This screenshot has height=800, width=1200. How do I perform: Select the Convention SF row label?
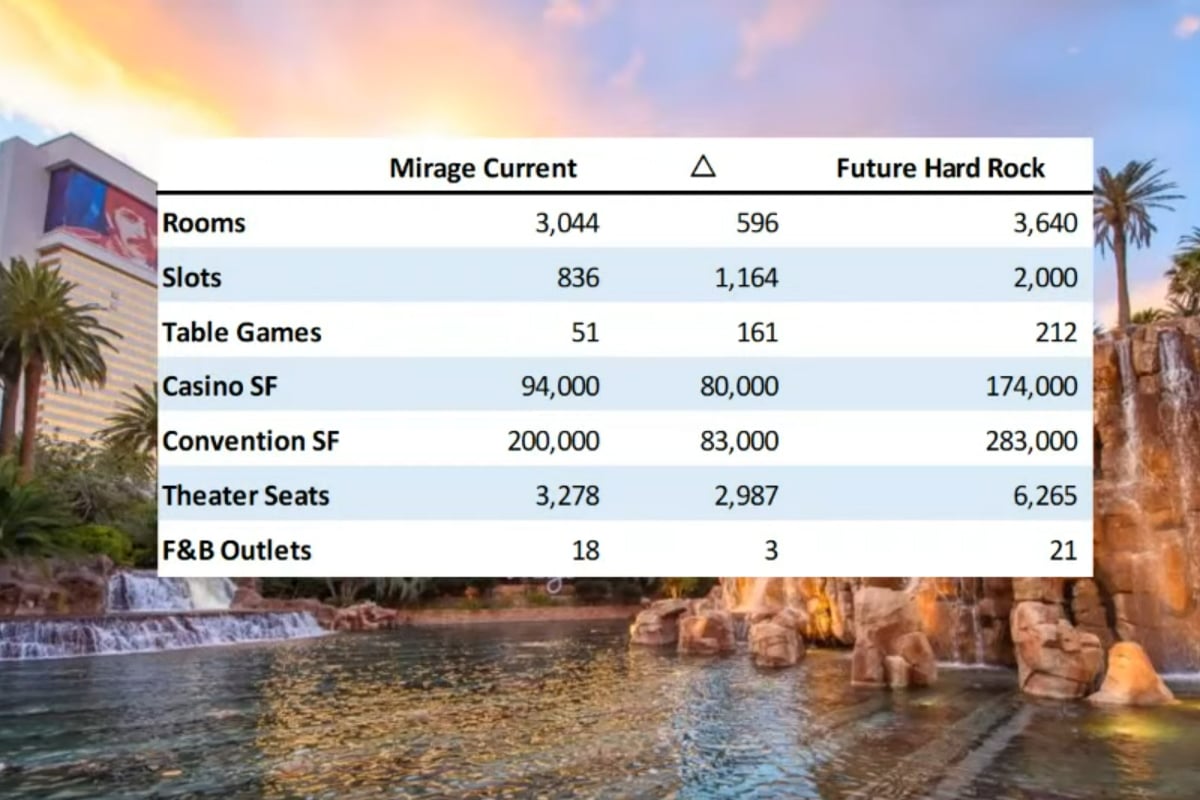click(x=250, y=441)
